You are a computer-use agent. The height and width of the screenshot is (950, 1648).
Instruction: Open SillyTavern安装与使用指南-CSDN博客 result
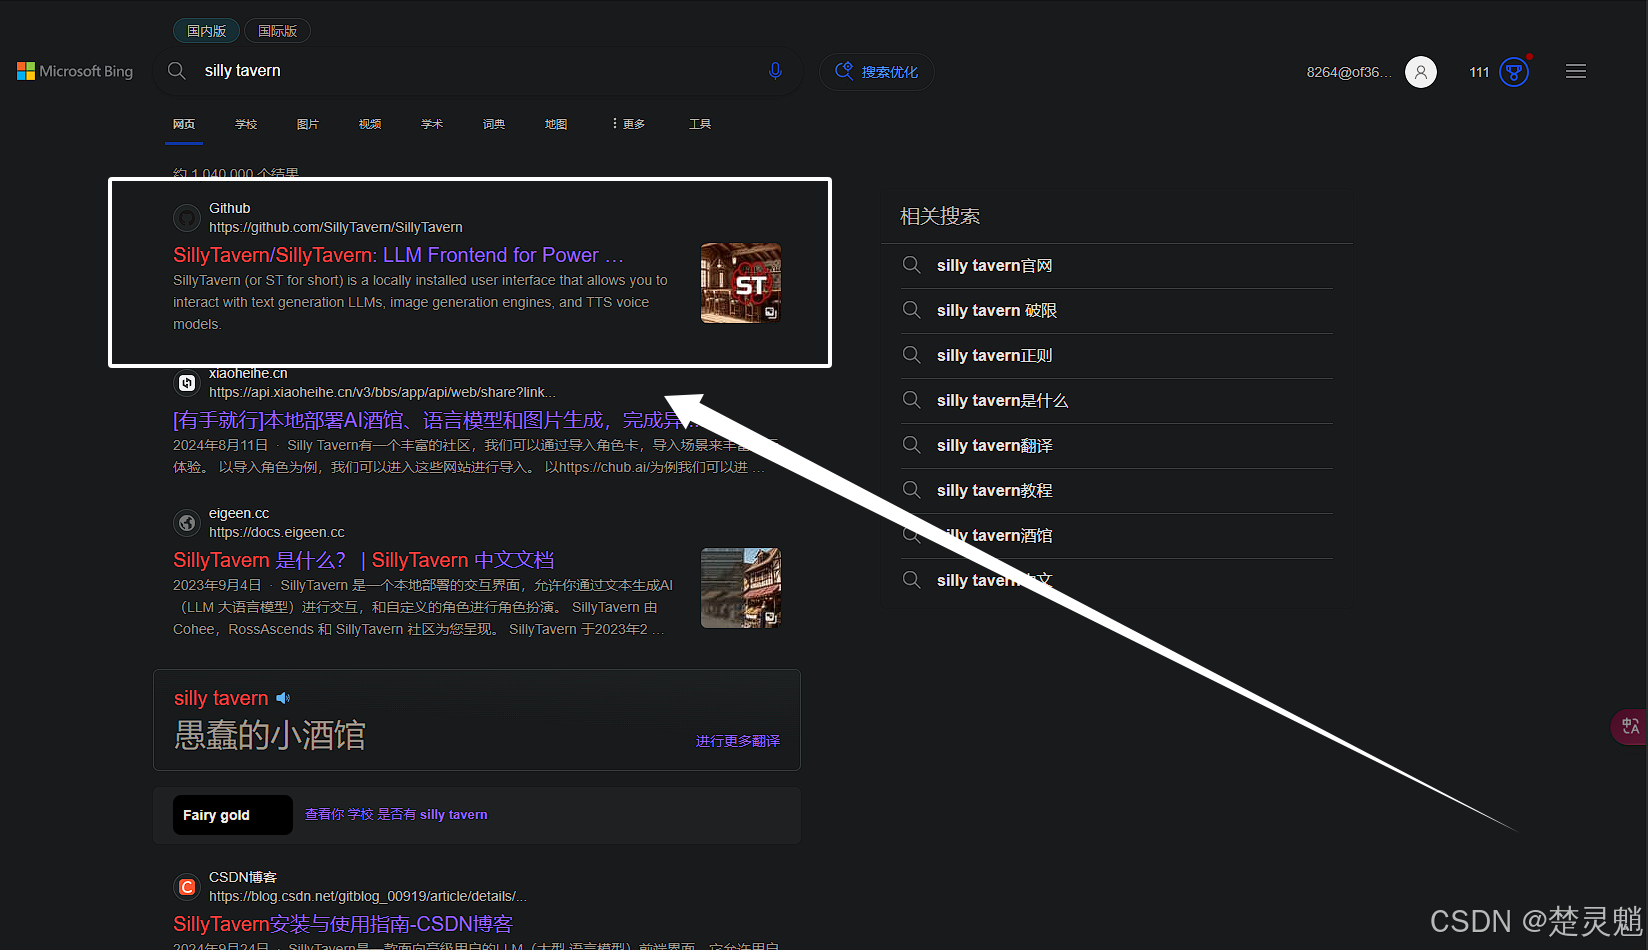[x=343, y=924]
